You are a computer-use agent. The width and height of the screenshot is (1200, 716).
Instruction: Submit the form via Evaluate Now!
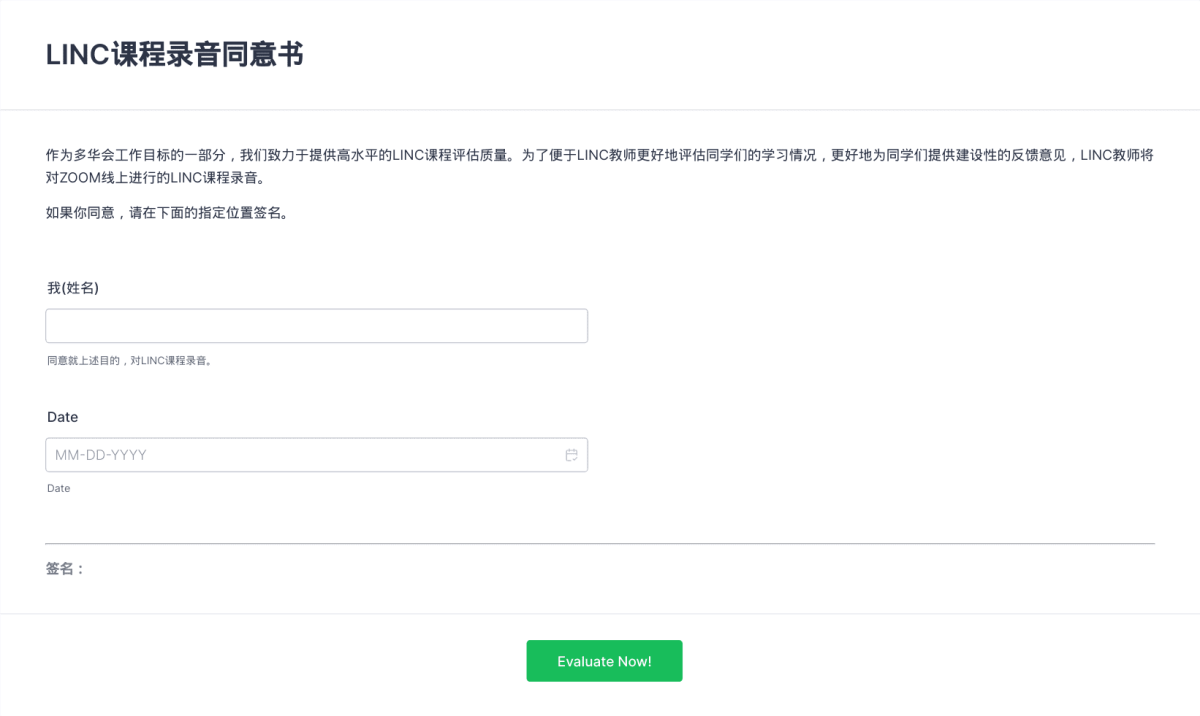[604, 660]
